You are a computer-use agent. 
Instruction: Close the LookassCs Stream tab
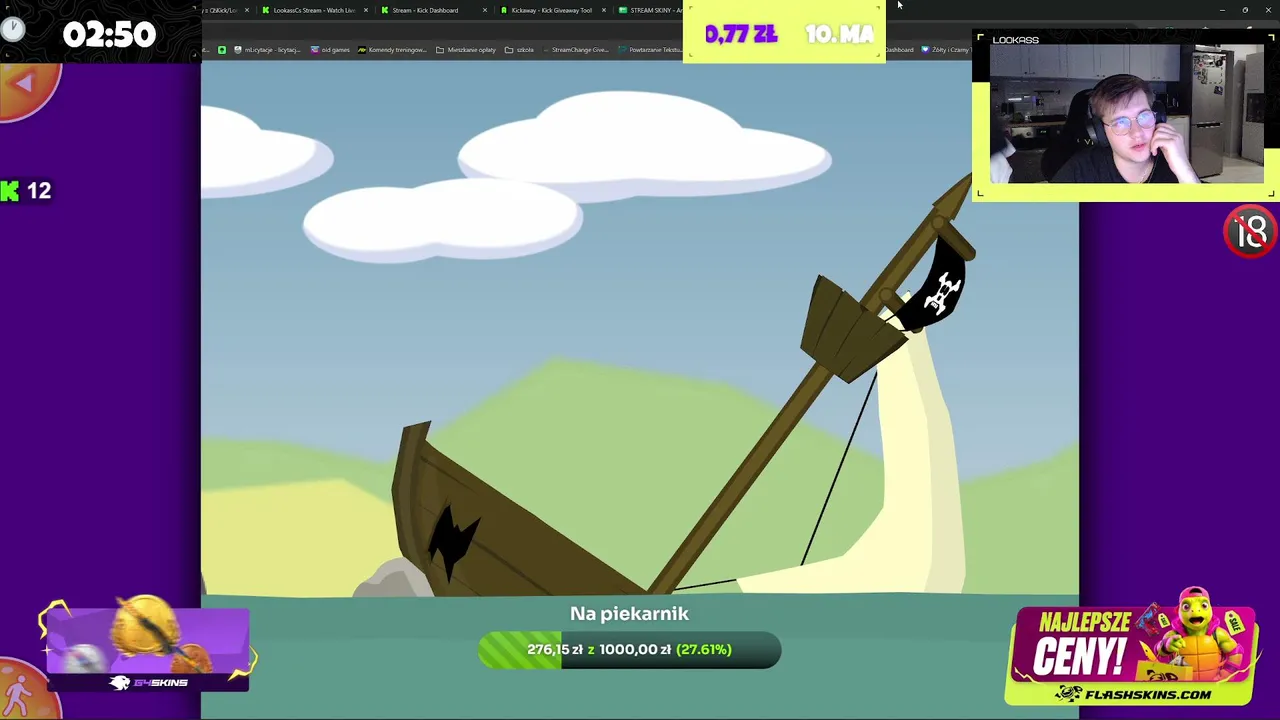coord(366,10)
